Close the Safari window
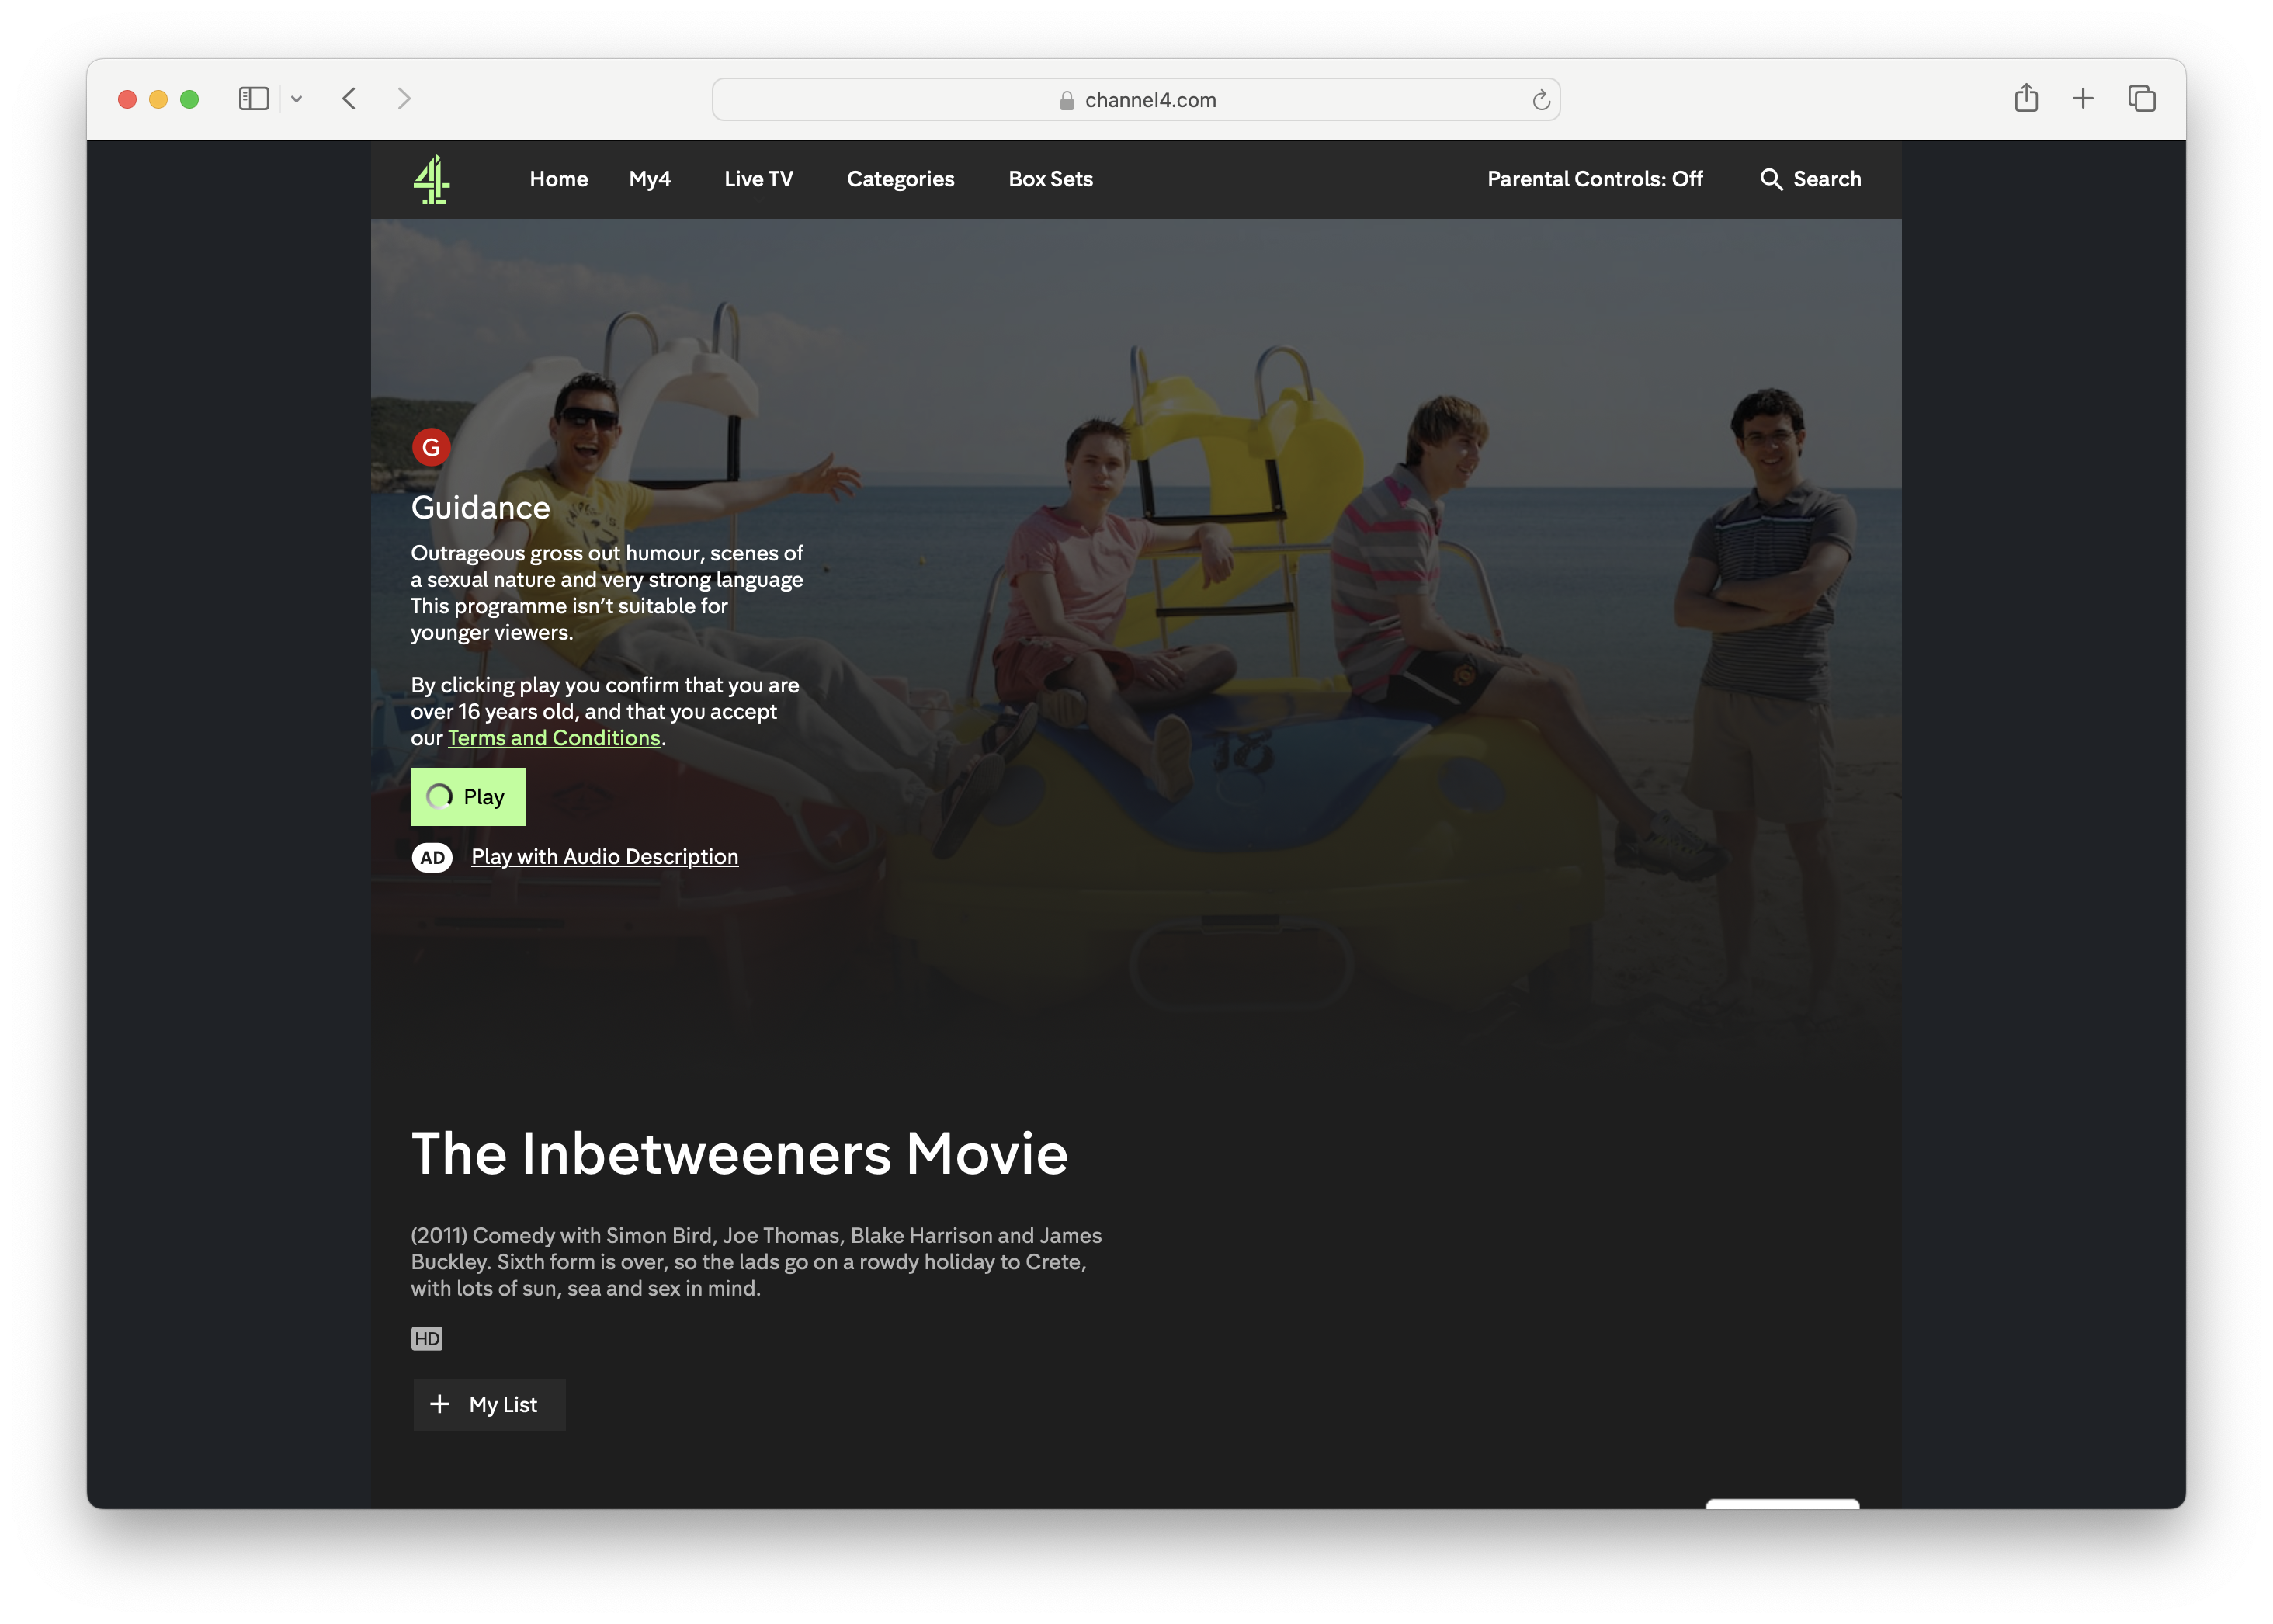The width and height of the screenshot is (2273, 1624). pyautogui.click(x=127, y=99)
